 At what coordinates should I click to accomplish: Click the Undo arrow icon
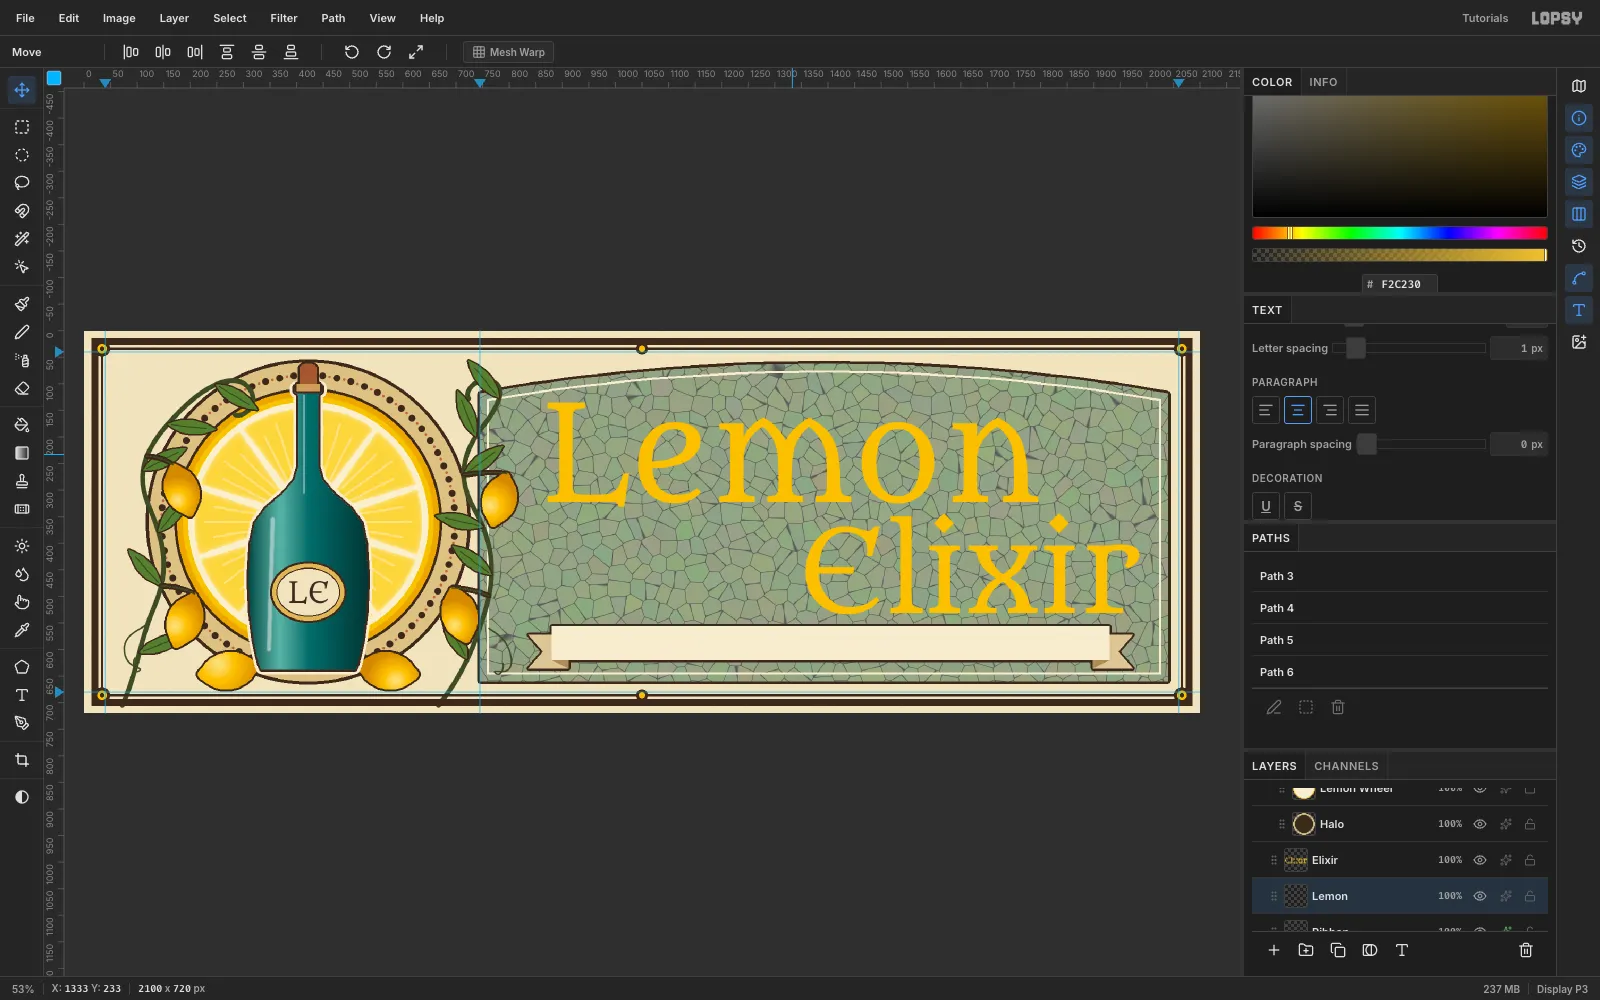pos(352,52)
